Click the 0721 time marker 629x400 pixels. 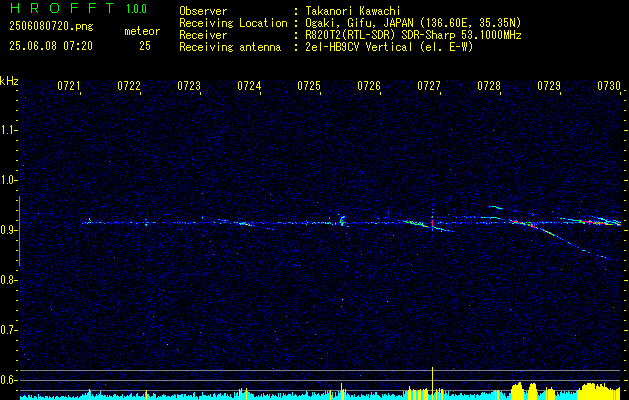[69, 86]
